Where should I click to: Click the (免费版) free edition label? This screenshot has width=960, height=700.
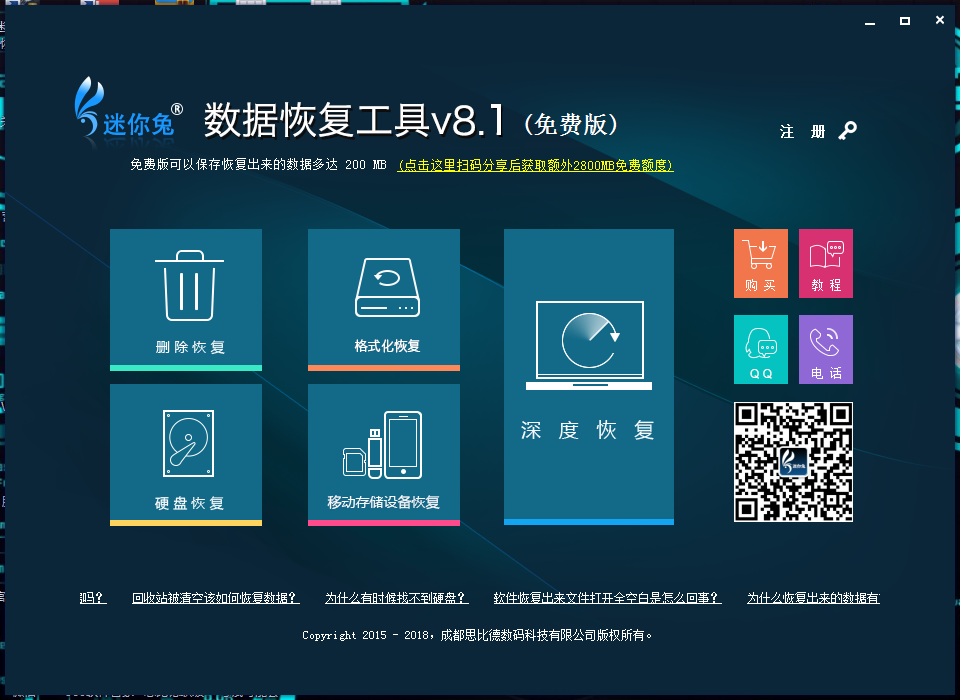tap(571, 124)
